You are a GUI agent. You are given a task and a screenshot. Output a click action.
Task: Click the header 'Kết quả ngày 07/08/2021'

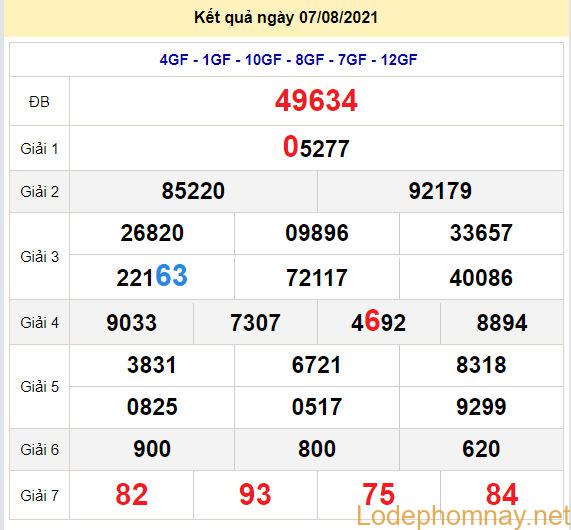pyautogui.click(x=286, y=17)
